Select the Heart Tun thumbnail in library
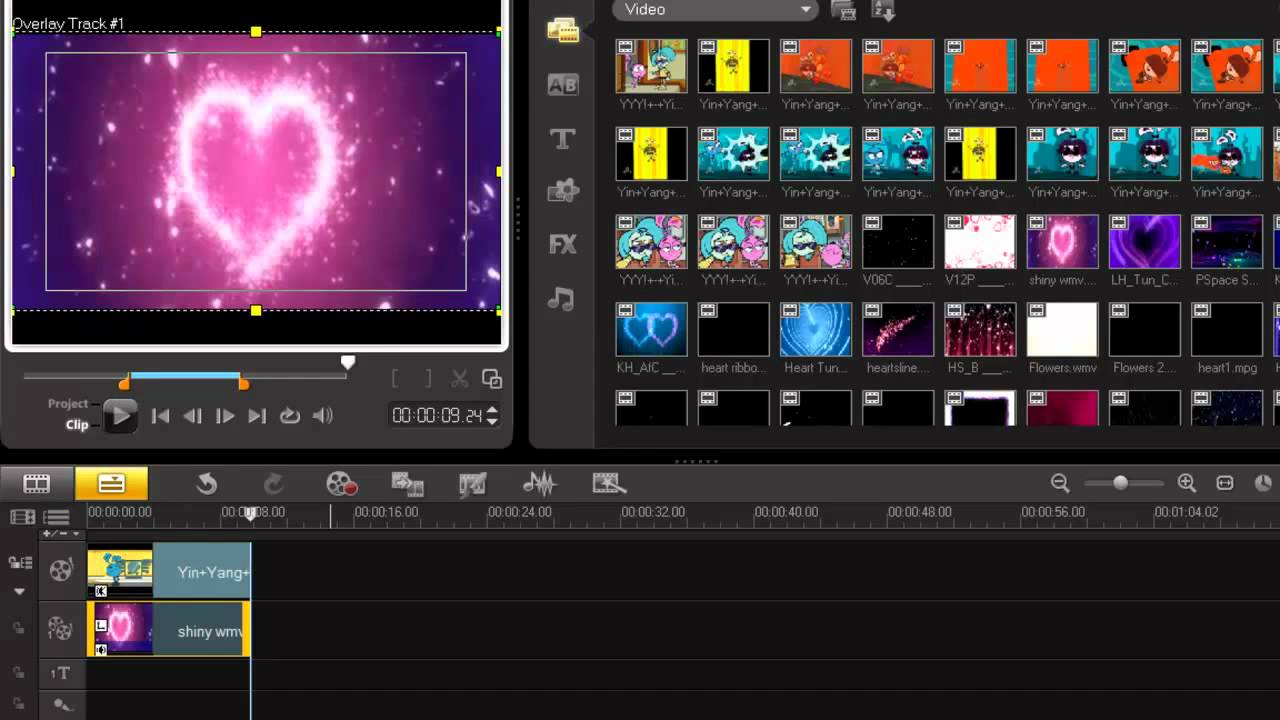The height and width of the screenshot is (720, 1280). click(816, 330)
